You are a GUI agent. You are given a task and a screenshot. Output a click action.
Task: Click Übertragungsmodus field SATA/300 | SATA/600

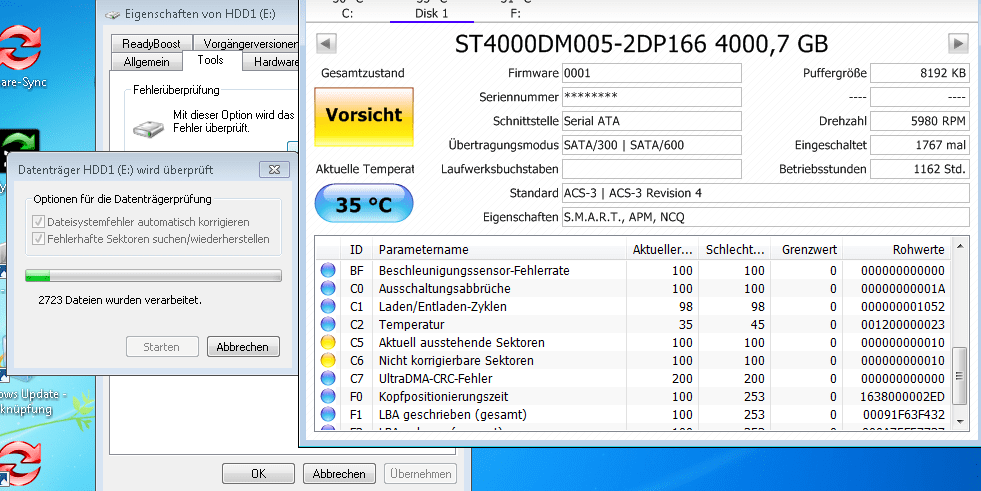pyautogui.click(x=651, y=145)
